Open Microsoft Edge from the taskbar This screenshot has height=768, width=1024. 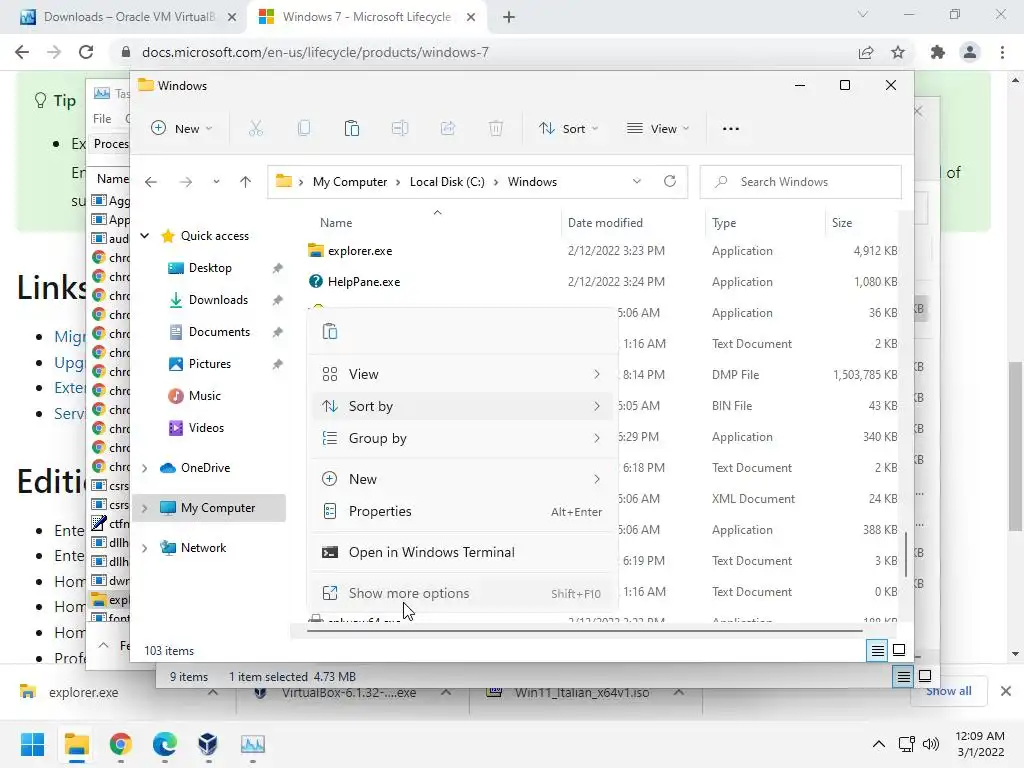165,744
